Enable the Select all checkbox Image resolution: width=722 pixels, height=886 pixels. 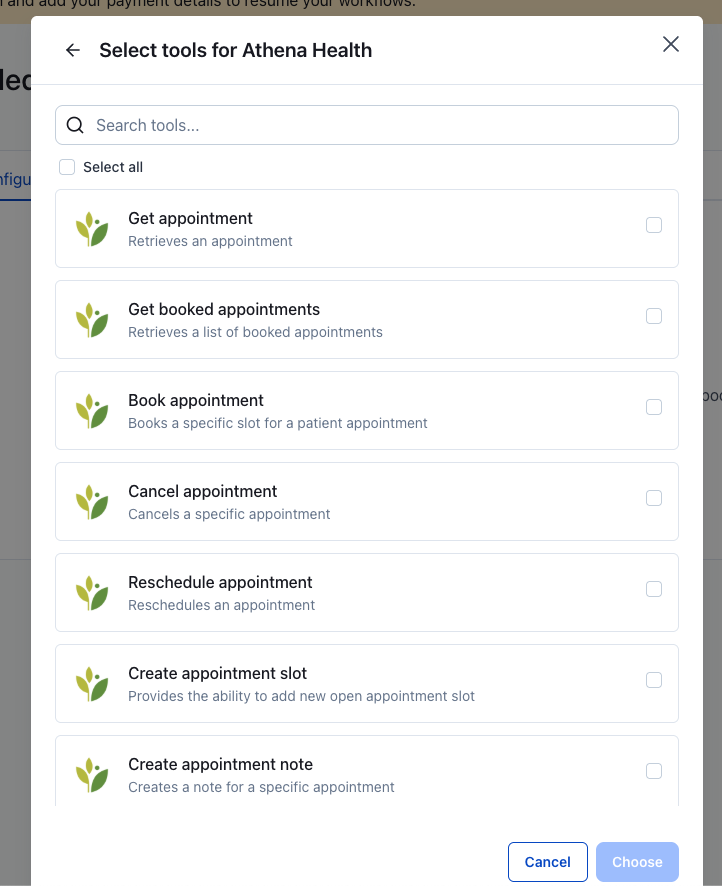tap(67, 167)
